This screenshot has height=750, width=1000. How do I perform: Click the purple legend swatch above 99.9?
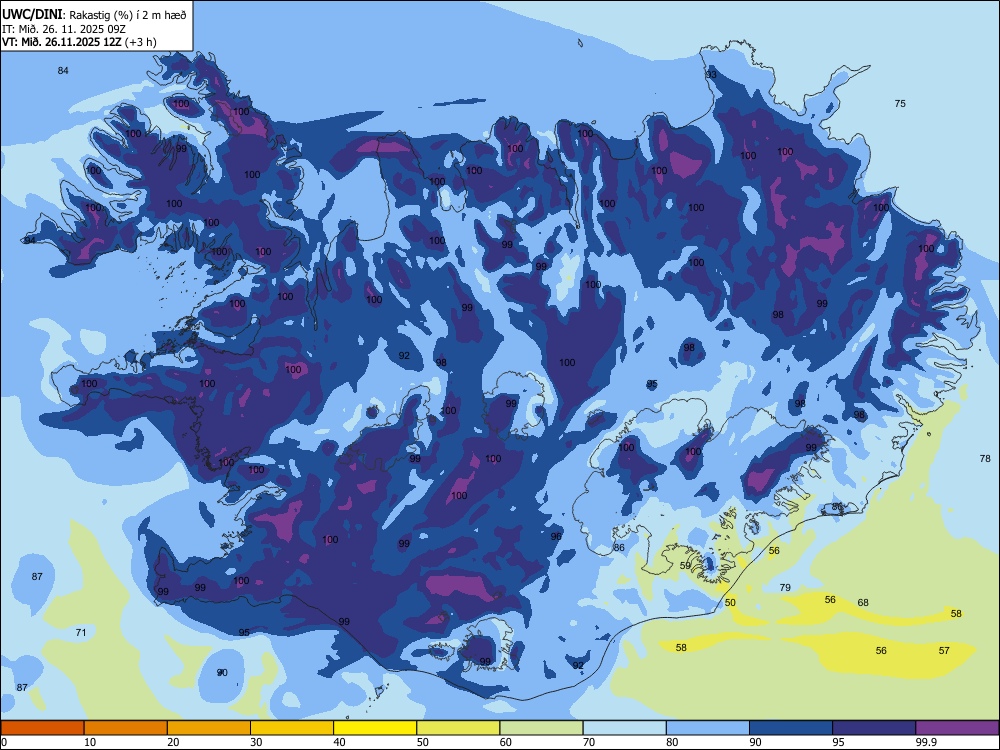(957, 728)
